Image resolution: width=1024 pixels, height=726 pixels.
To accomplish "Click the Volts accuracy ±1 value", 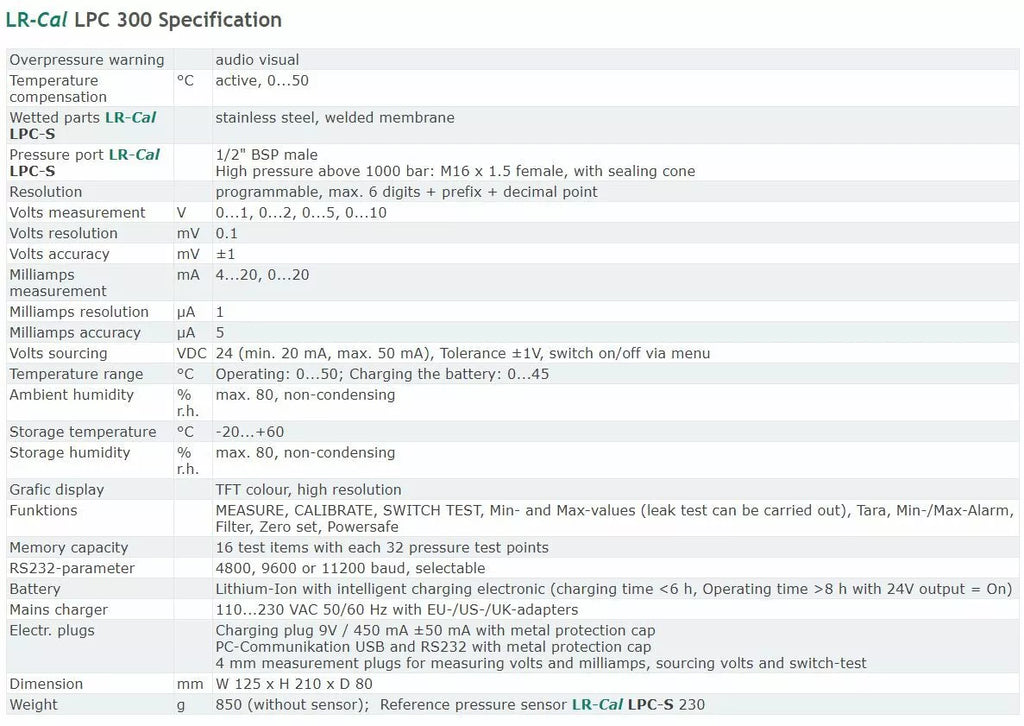I will [x=225, y=254].
